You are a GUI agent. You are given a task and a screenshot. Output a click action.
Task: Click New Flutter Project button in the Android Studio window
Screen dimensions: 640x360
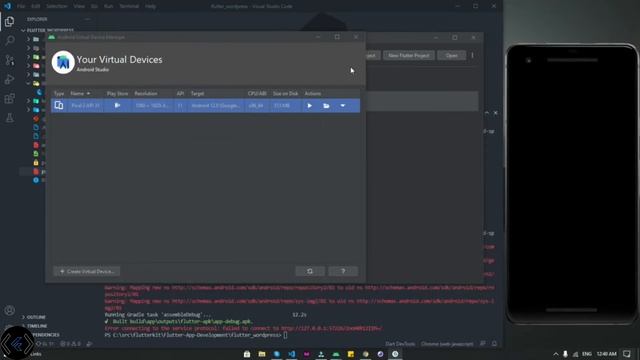click(409, 56)
